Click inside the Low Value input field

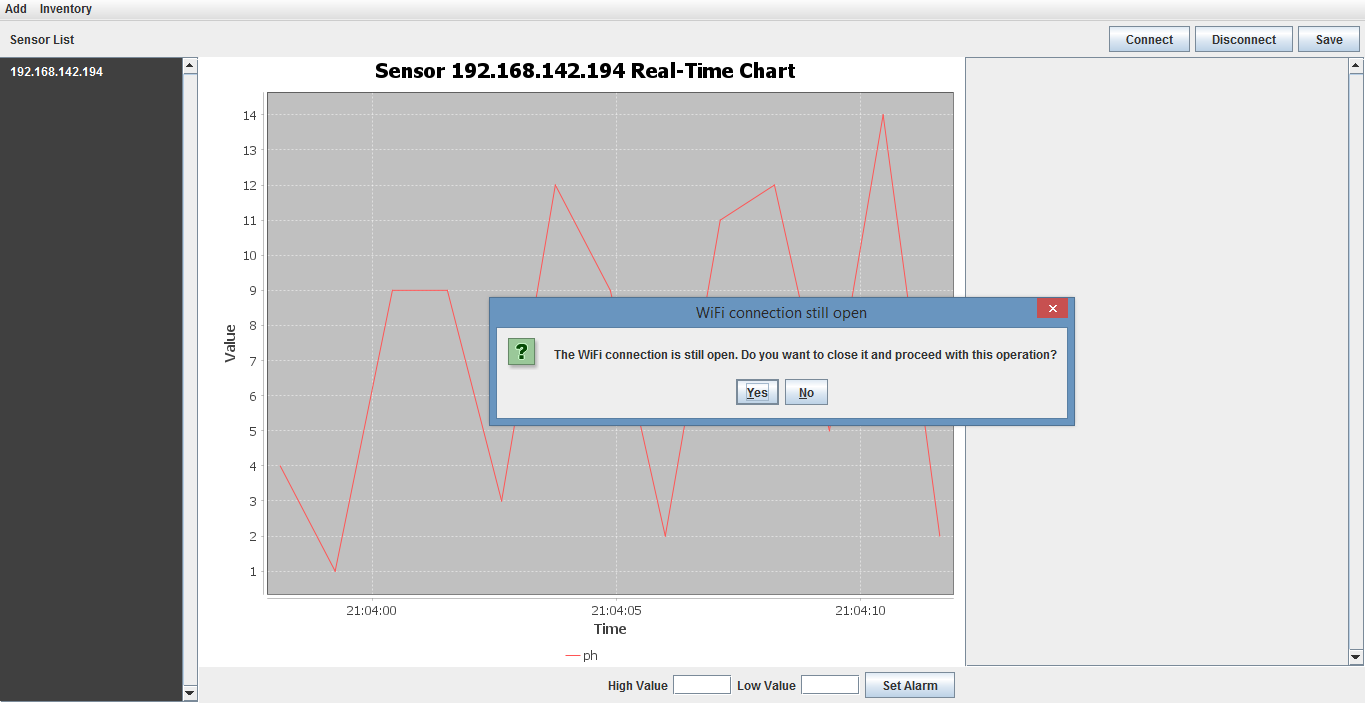pos(829,684)
